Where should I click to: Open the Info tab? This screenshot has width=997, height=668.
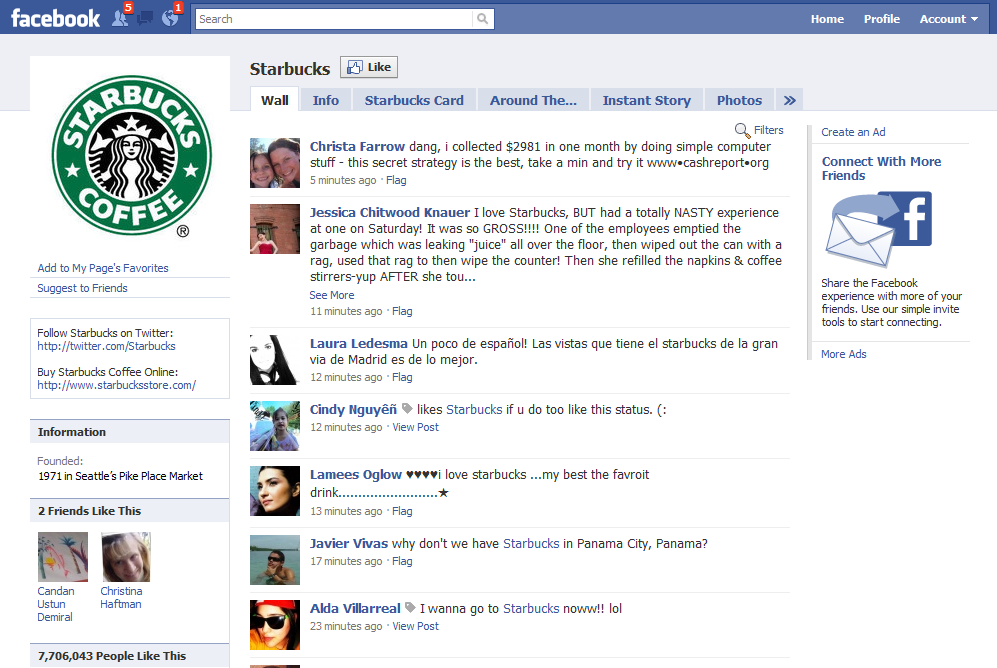pos(325,99)
